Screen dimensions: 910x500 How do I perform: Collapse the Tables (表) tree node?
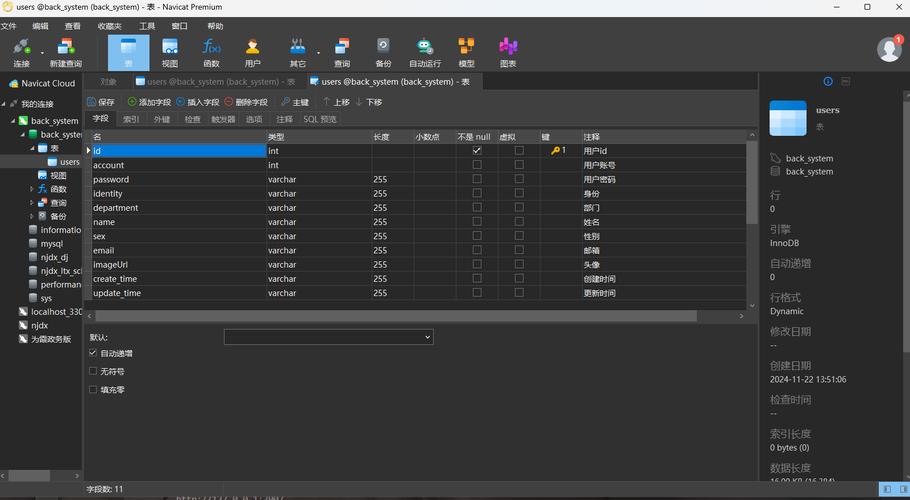(32, 148)
